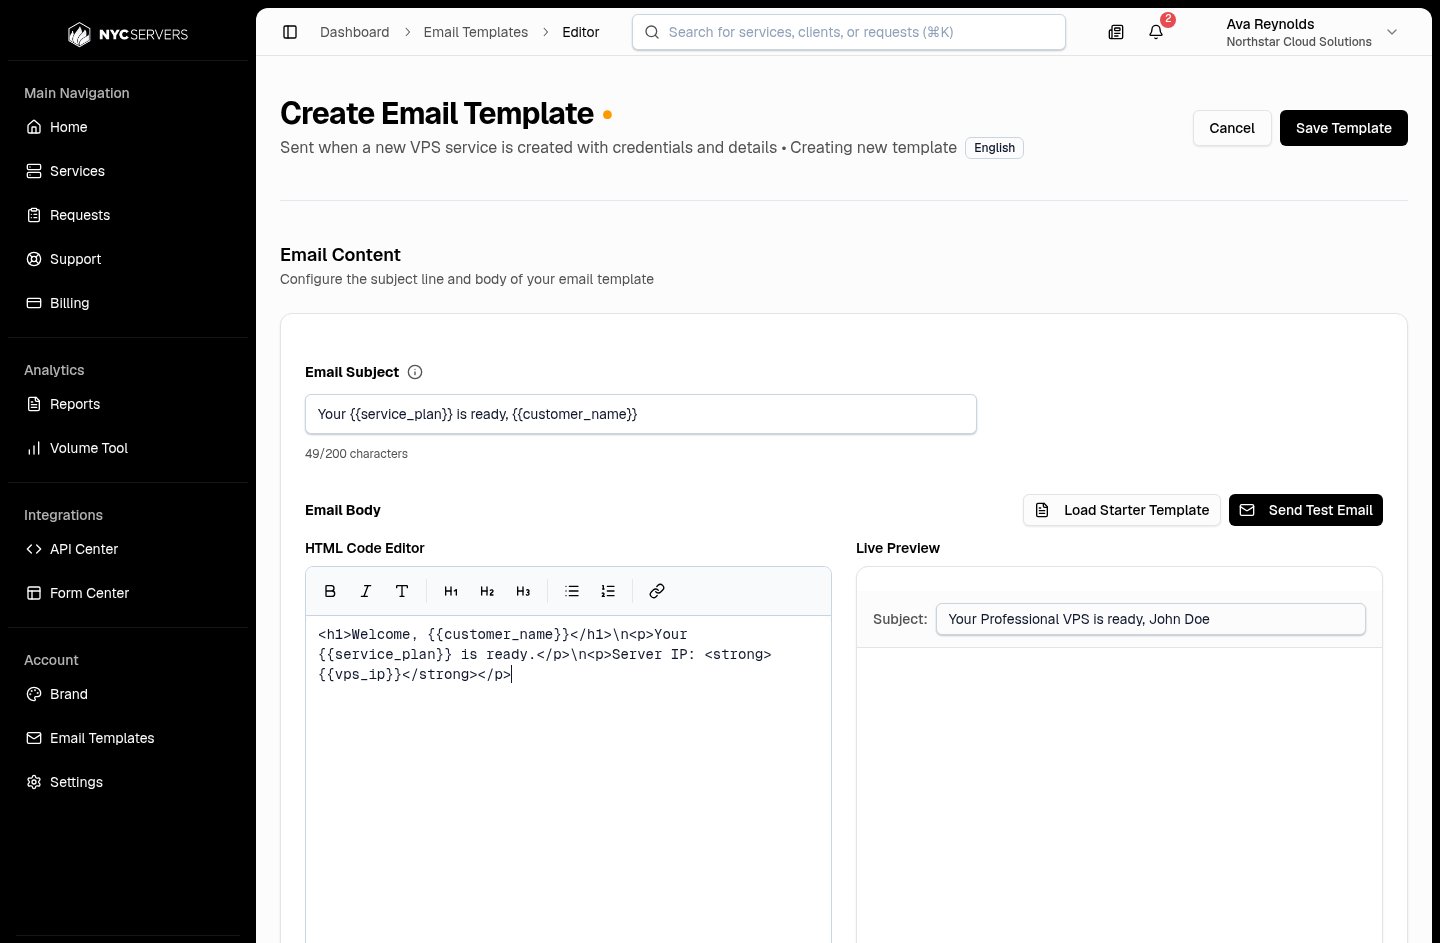Insert a bulleted list
The width and height of the screenshot is (1440, 943).
[572, 591]
